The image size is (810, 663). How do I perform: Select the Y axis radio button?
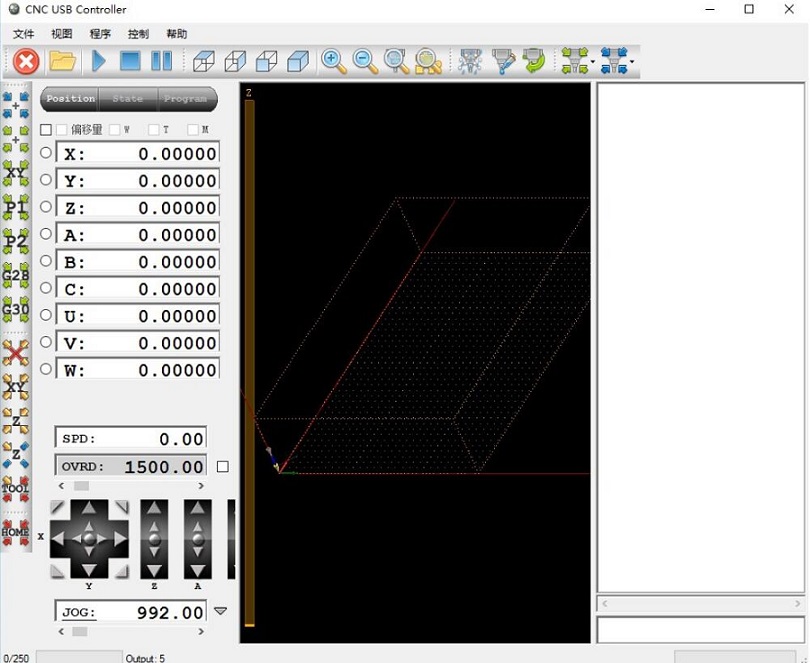46,179
